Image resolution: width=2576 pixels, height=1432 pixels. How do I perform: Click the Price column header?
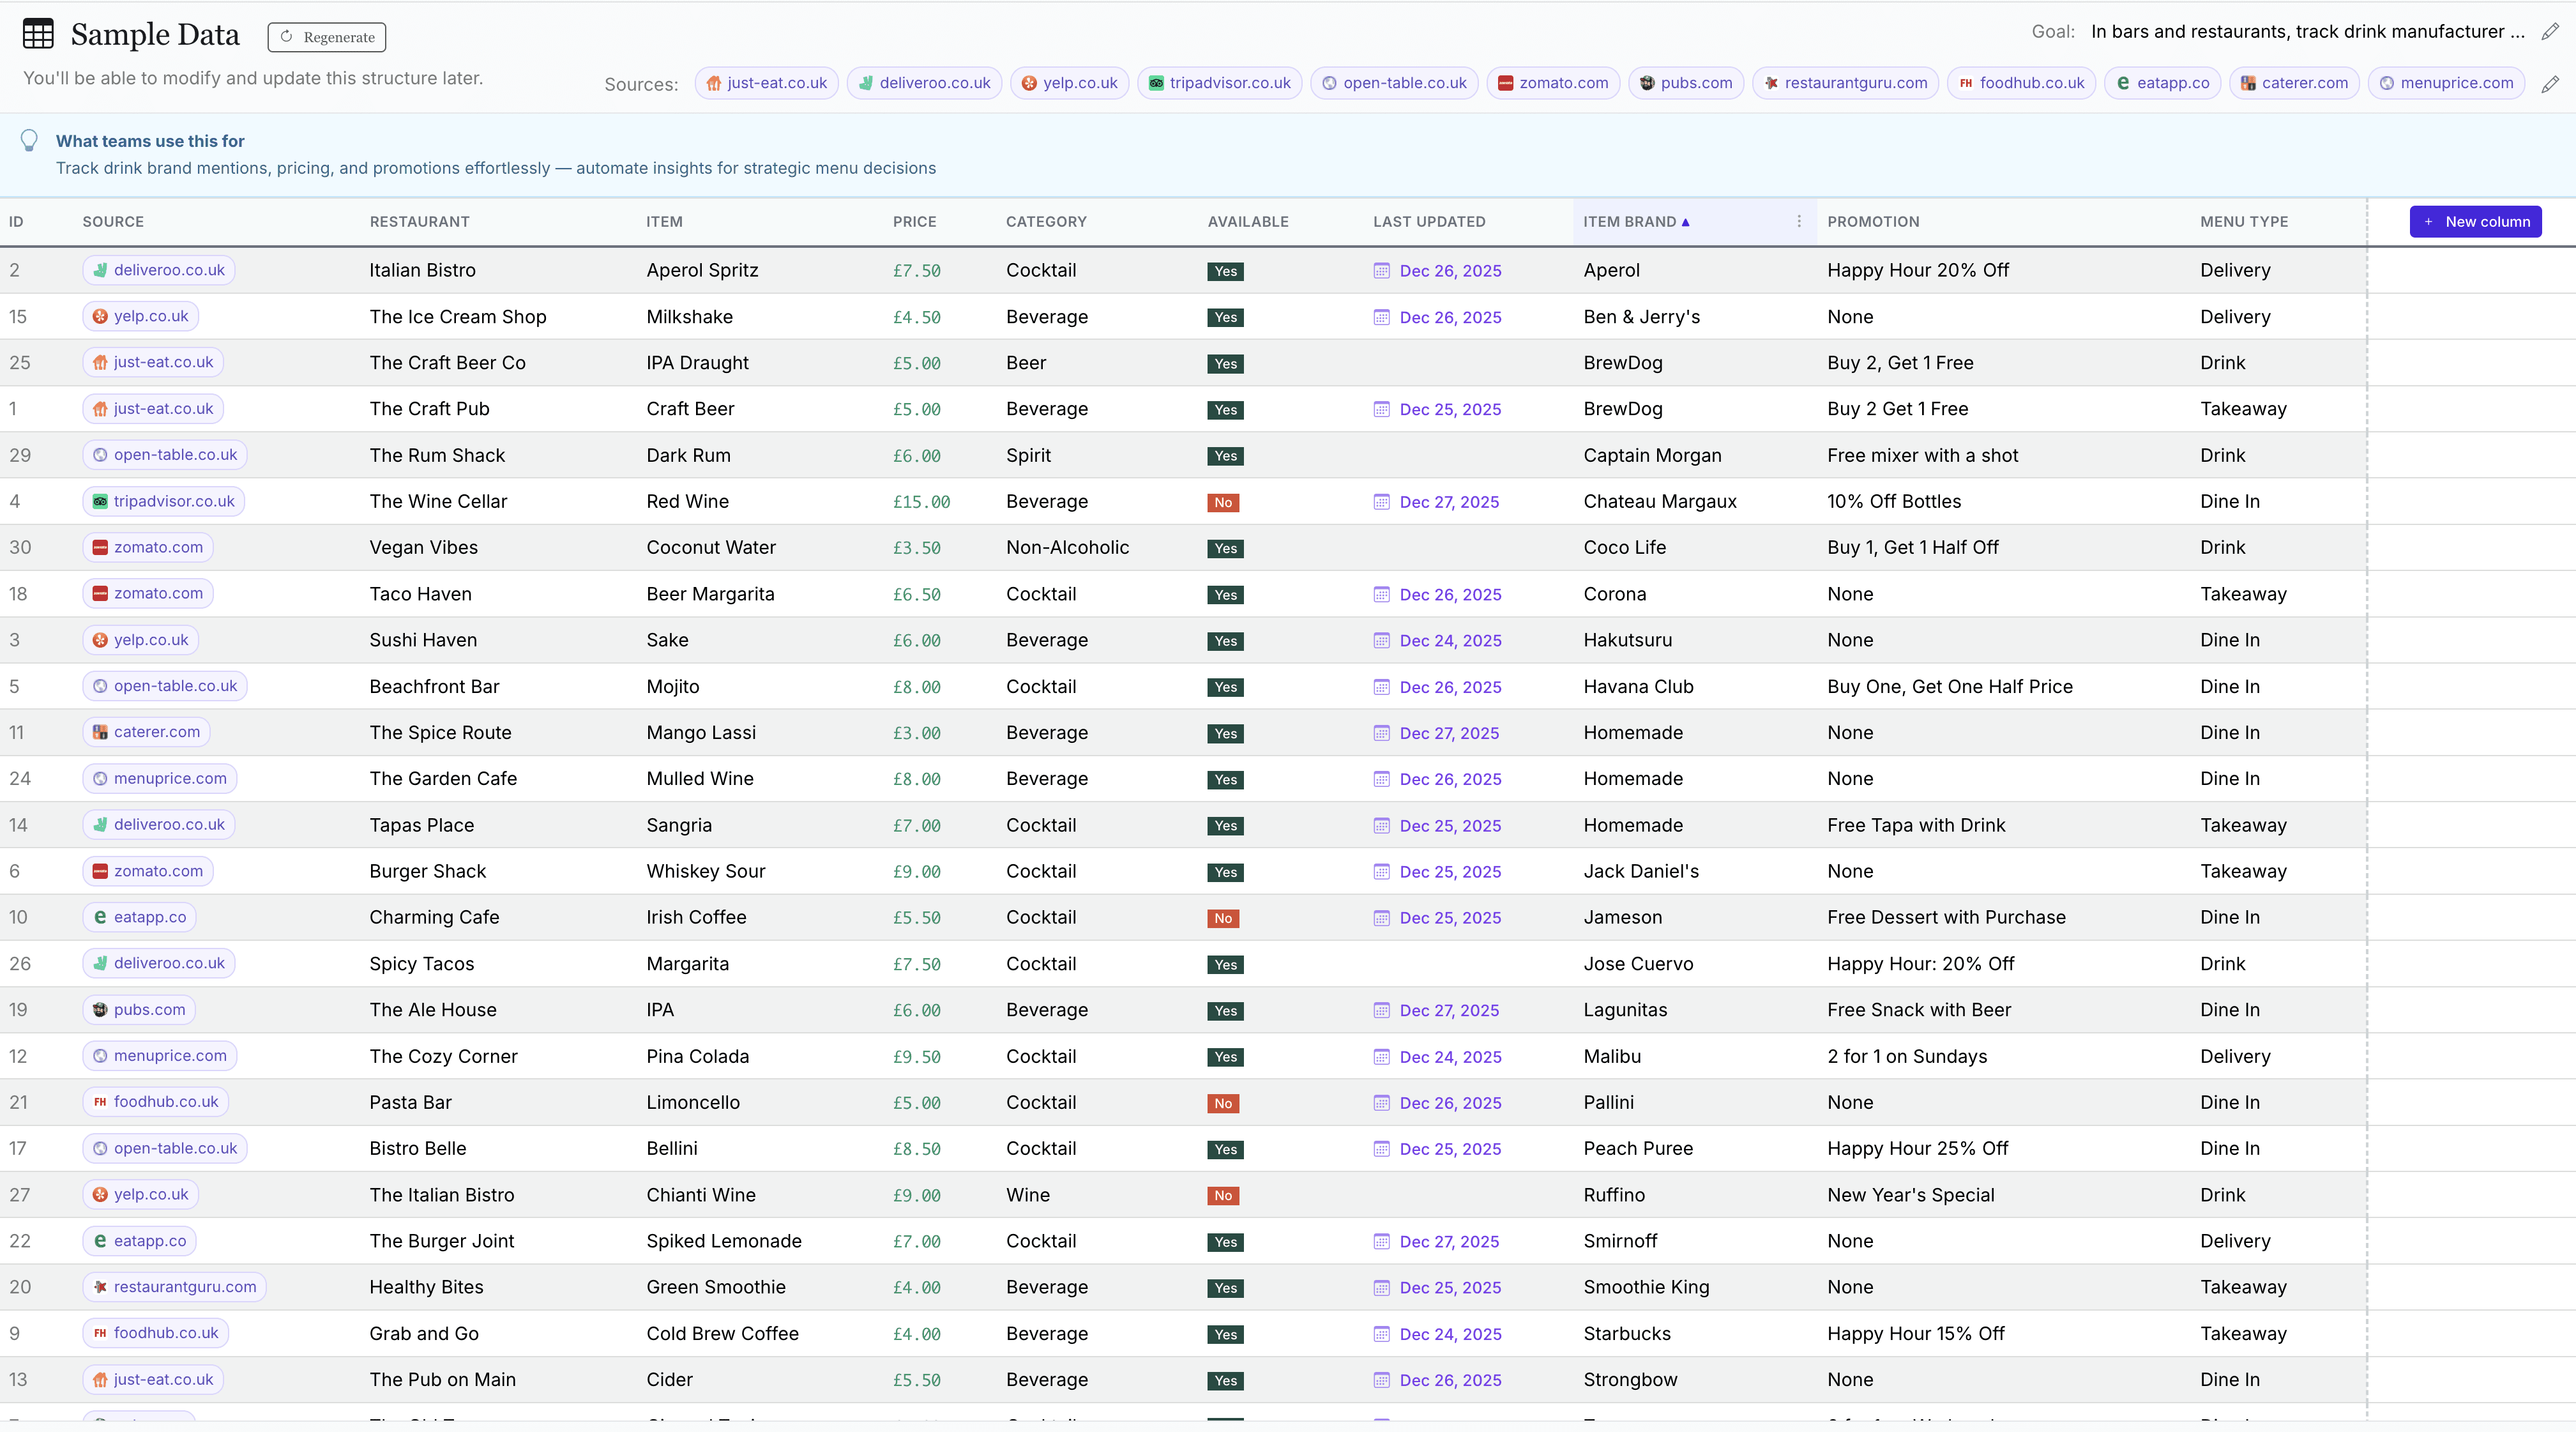pos(914,222)
